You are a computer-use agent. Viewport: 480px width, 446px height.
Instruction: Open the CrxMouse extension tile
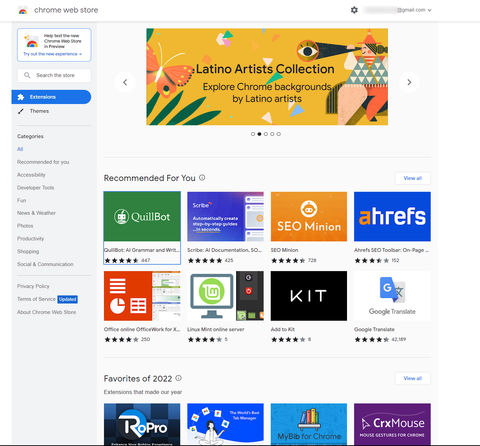click(392, 424)
